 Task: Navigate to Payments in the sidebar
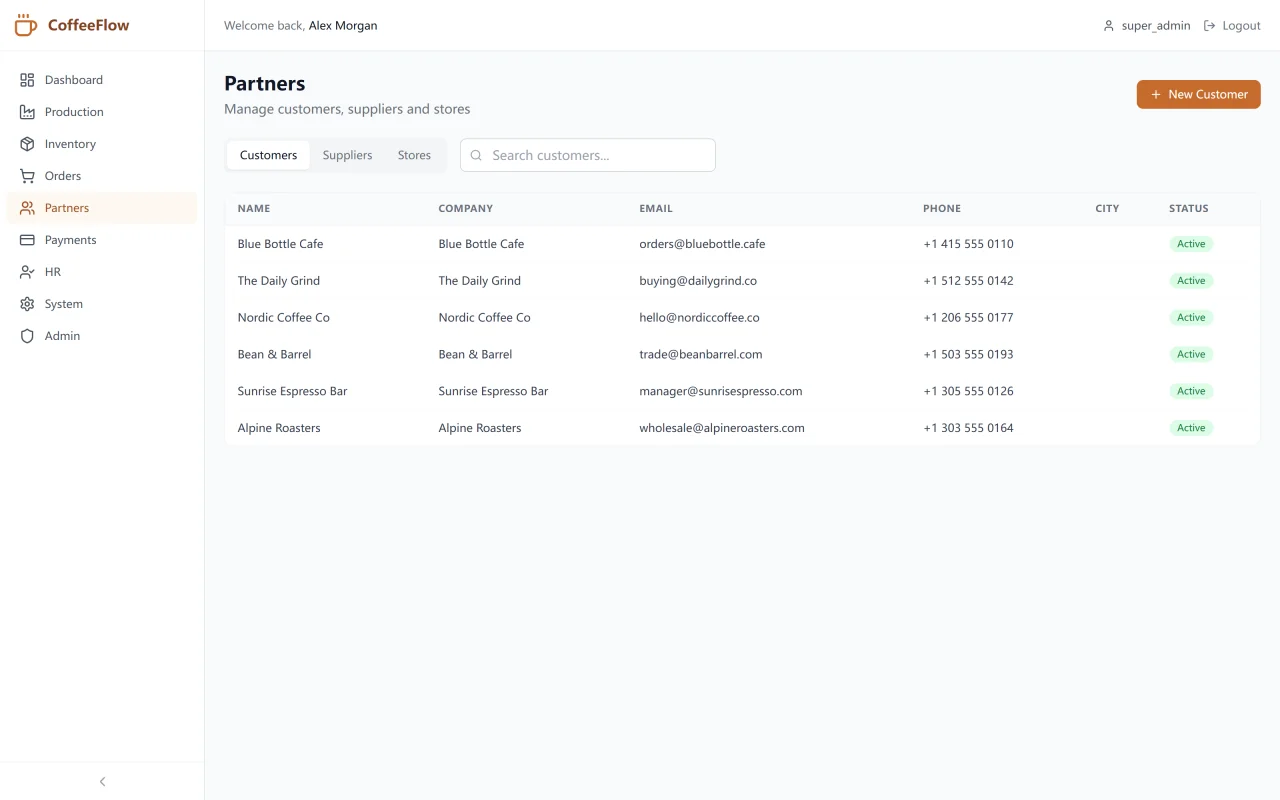[x=102, y=240]
